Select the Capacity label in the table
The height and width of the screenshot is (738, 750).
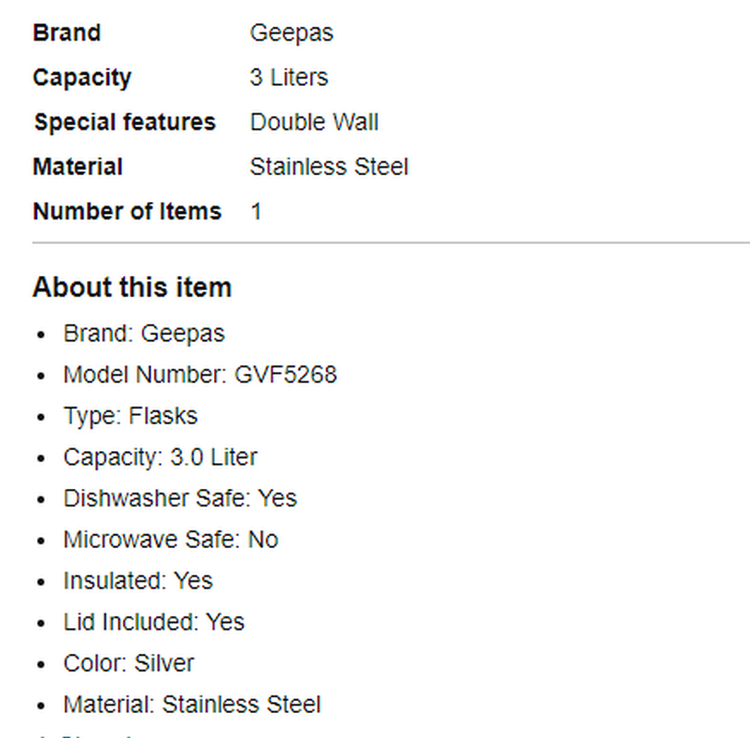82,78
